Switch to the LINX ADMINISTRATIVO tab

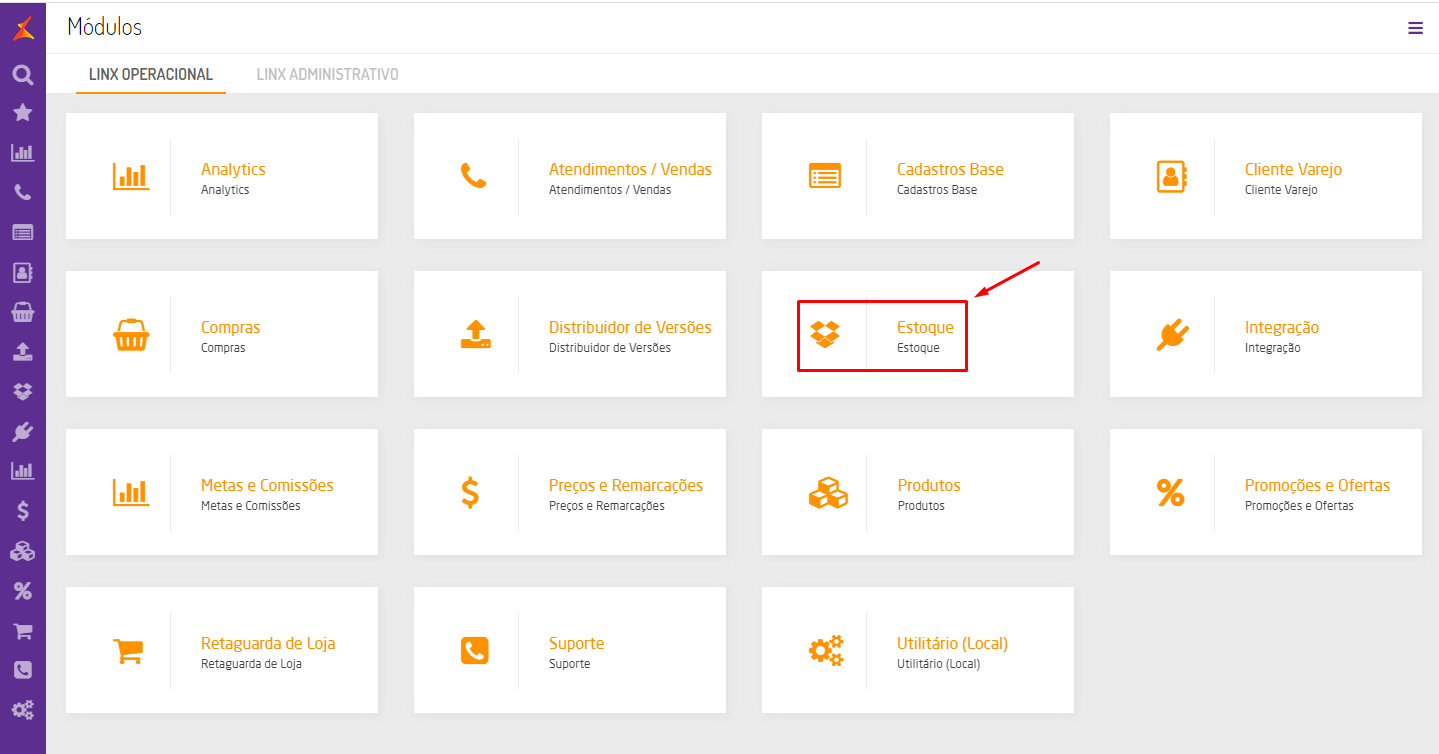(328, 75)
